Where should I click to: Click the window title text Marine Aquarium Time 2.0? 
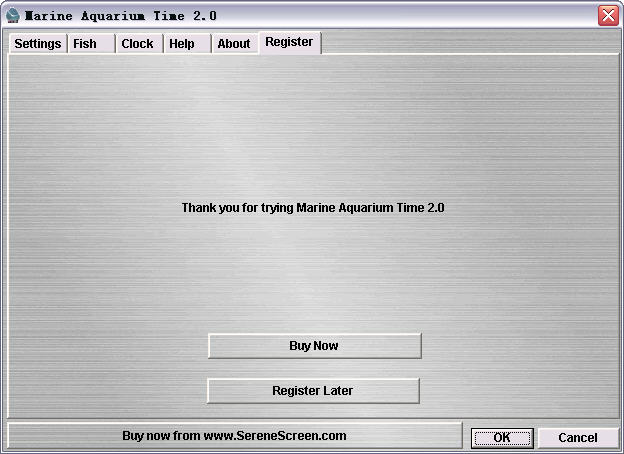click(x=120, y=16)
